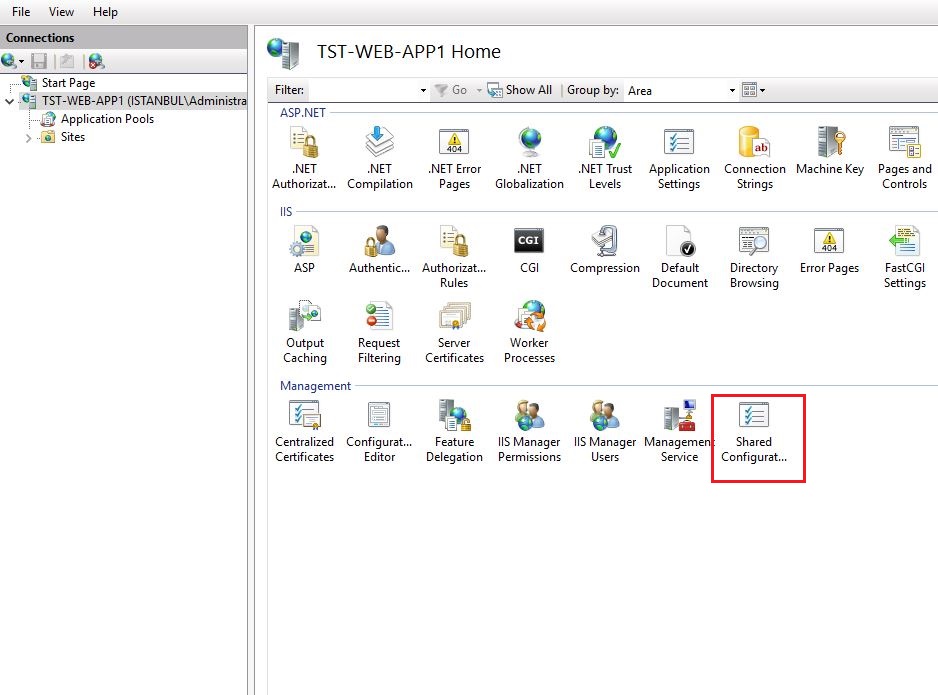Open Authentication feature
This screenshot has height=695, width=938.
379,249
